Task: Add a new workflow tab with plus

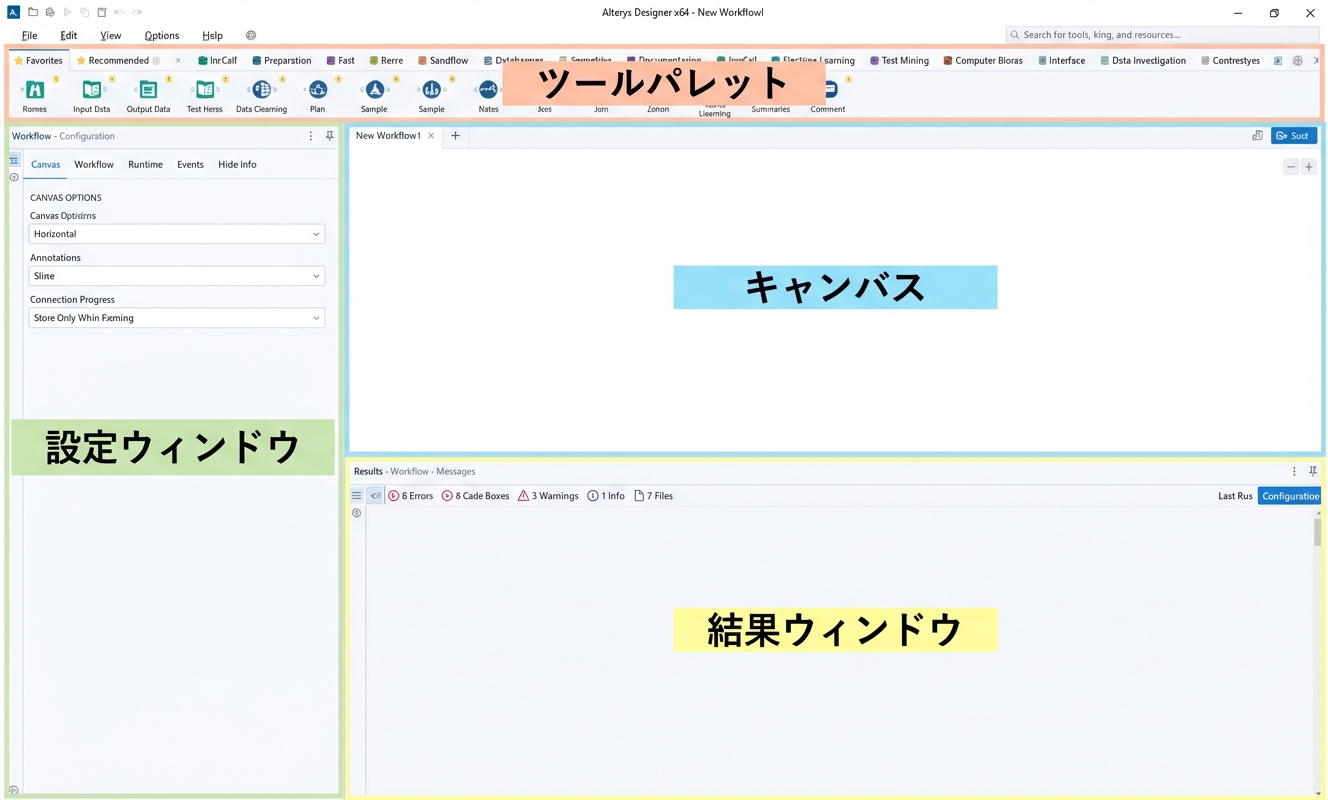Action: click(x=455, y=136)
